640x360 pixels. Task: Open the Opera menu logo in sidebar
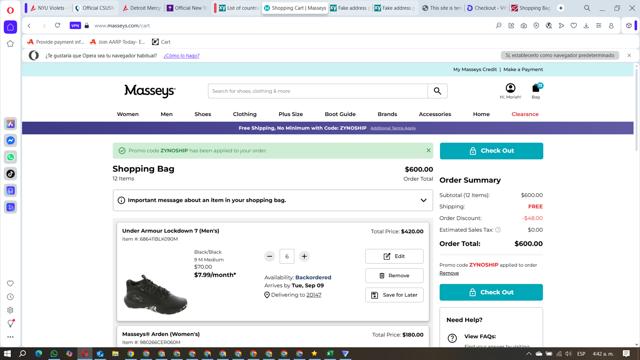(x=10, y=10)
